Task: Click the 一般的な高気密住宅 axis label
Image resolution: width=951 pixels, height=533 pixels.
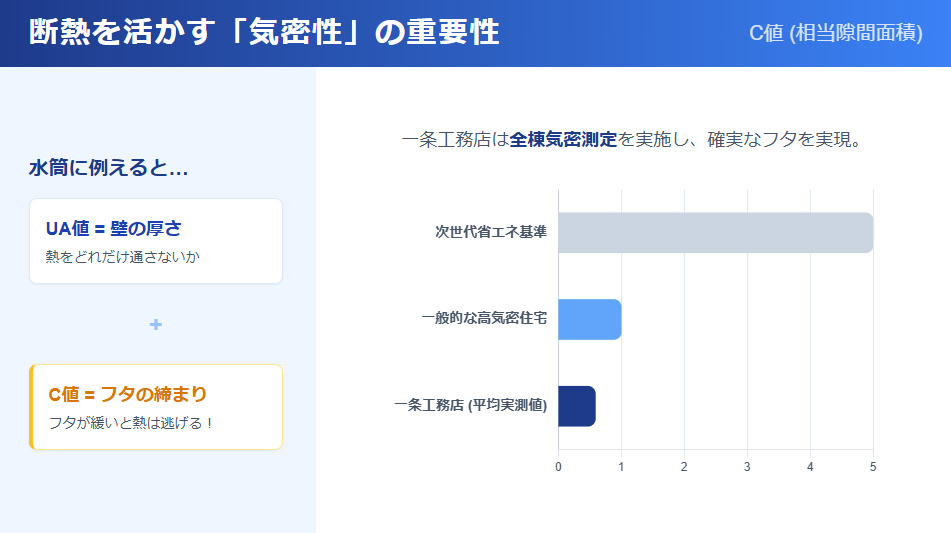Action: pyautogui.click(x=483, y=319)
